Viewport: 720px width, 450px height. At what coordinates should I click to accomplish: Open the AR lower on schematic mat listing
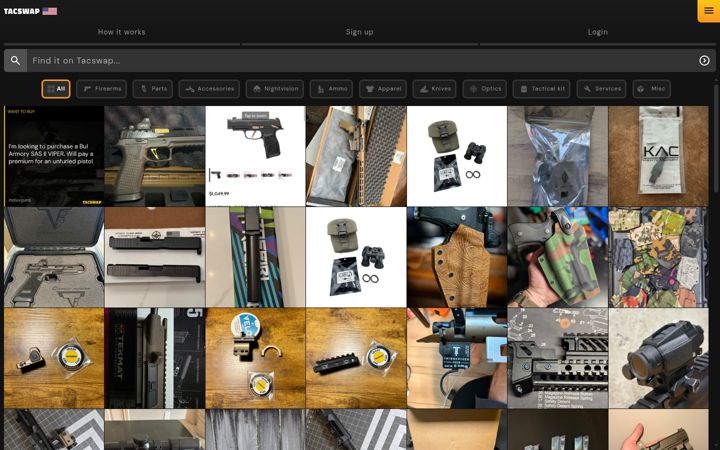pyautogui.click(x=558, y=358)
